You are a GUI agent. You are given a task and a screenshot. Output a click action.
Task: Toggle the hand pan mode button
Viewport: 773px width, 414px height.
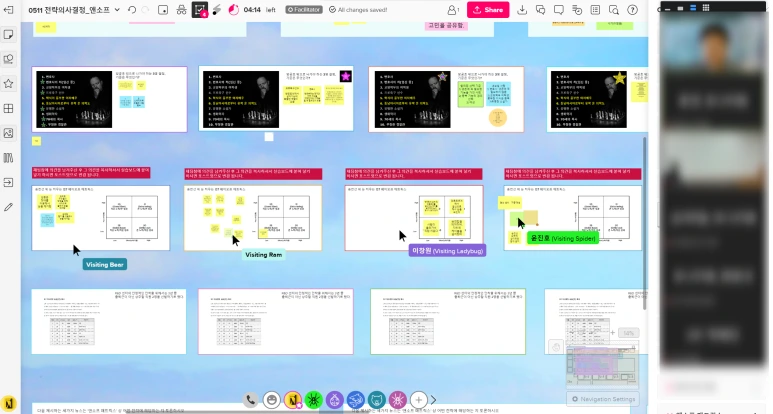pyautogui.click(x=556, y=347)
